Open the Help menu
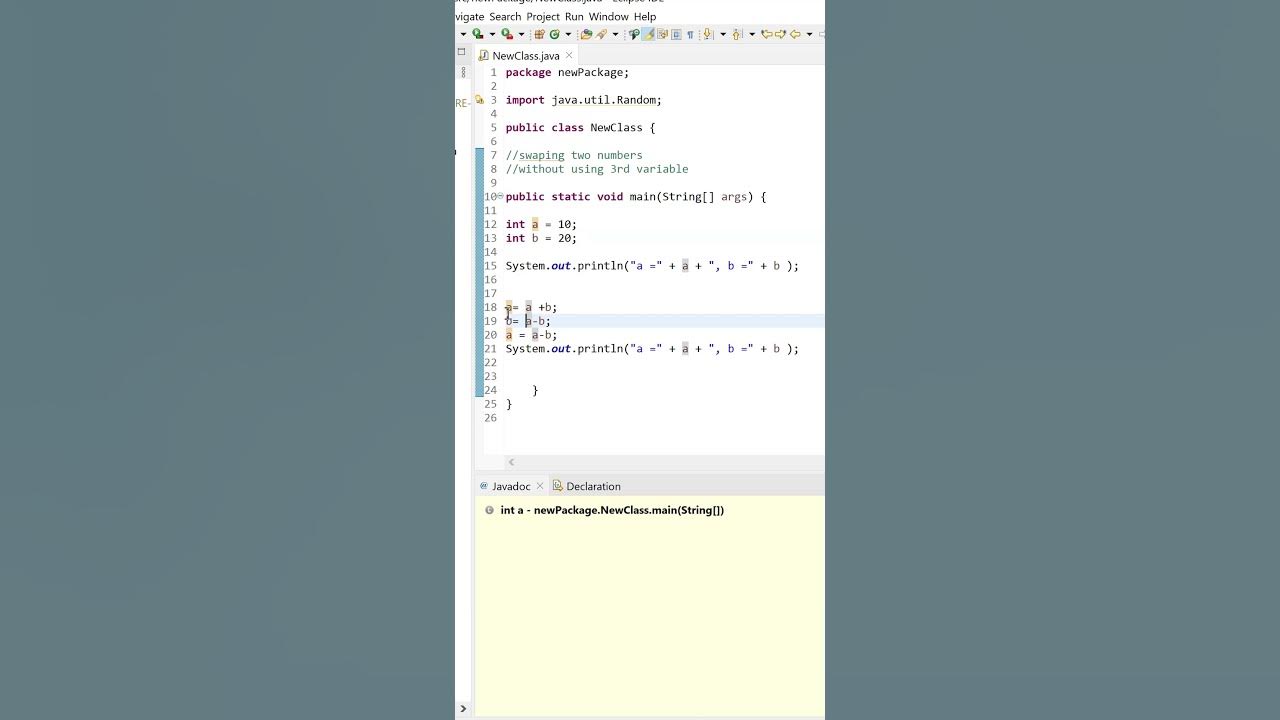Image resolution: width=1280 pixels, height=720 pixels. pyautogui.click(x=645, y=16)
